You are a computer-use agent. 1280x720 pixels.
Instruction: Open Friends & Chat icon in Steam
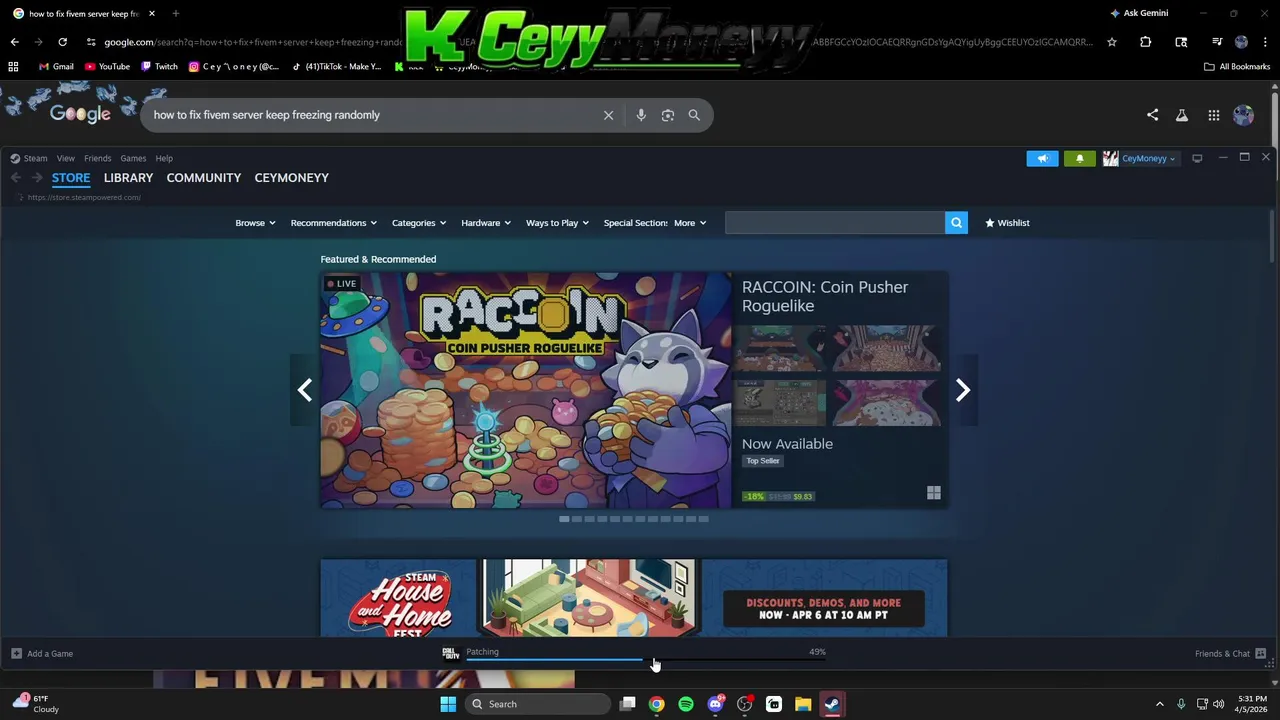tap(1260, 653)
